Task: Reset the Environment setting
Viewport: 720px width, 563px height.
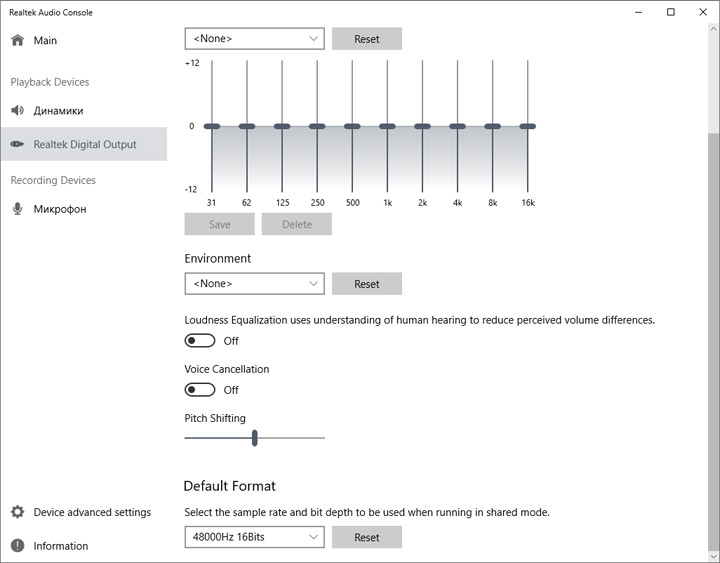Action: coord(367,283)
